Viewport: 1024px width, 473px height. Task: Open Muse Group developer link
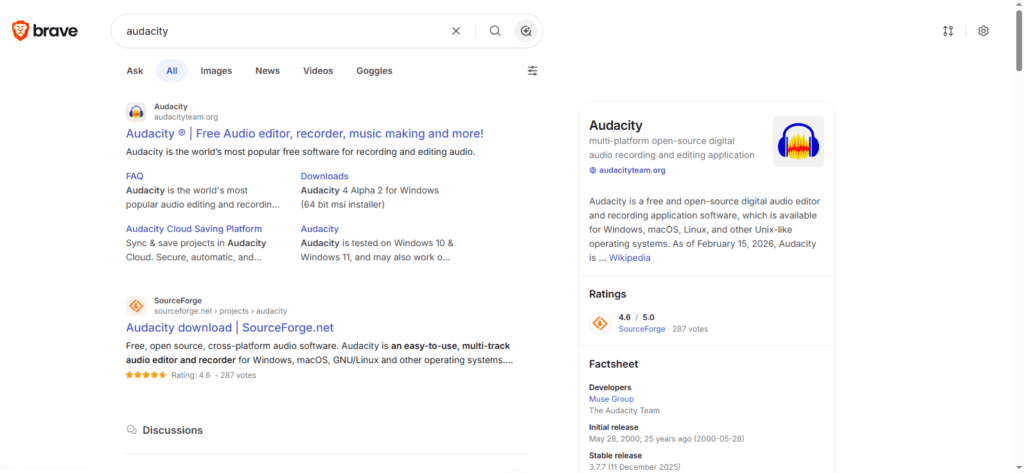(x=611, y=399)
